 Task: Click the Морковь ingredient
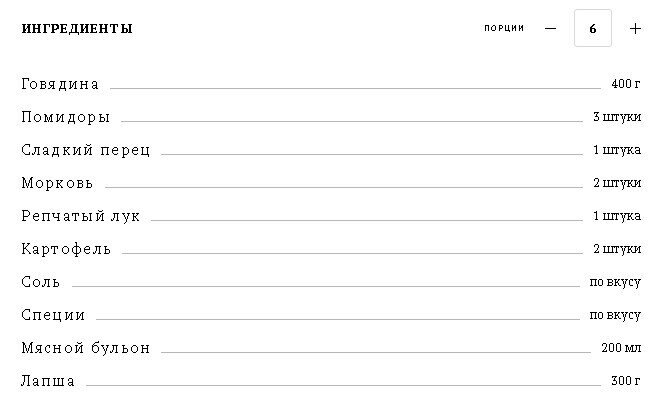tap(57, 183)
